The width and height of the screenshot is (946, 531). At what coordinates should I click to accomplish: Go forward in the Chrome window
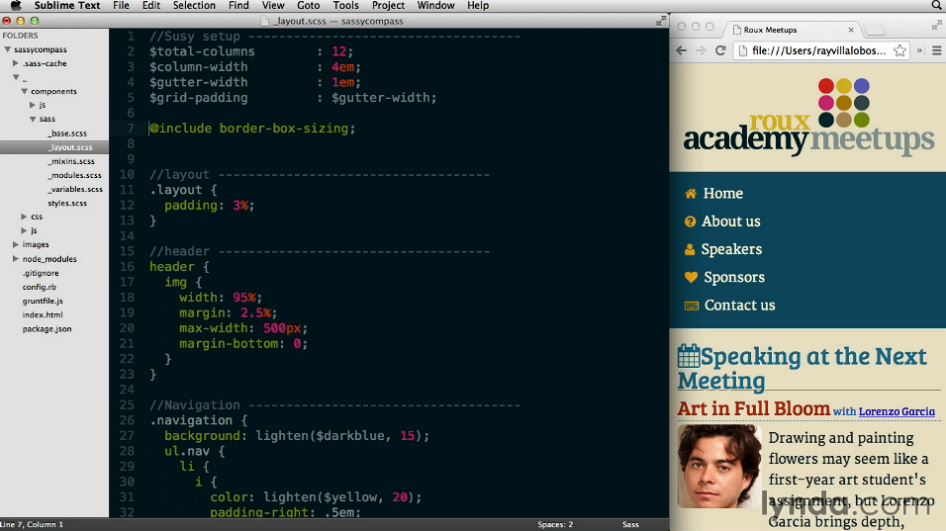(700, 51)
